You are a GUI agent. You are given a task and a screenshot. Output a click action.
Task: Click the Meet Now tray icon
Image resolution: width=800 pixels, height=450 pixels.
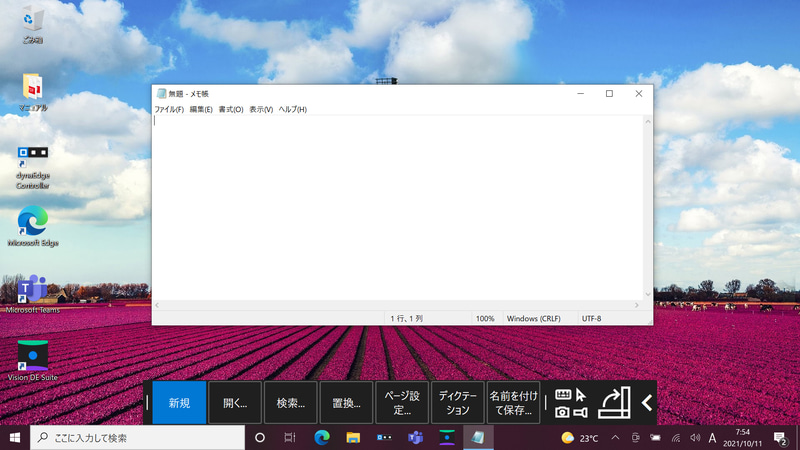(635, 438)
